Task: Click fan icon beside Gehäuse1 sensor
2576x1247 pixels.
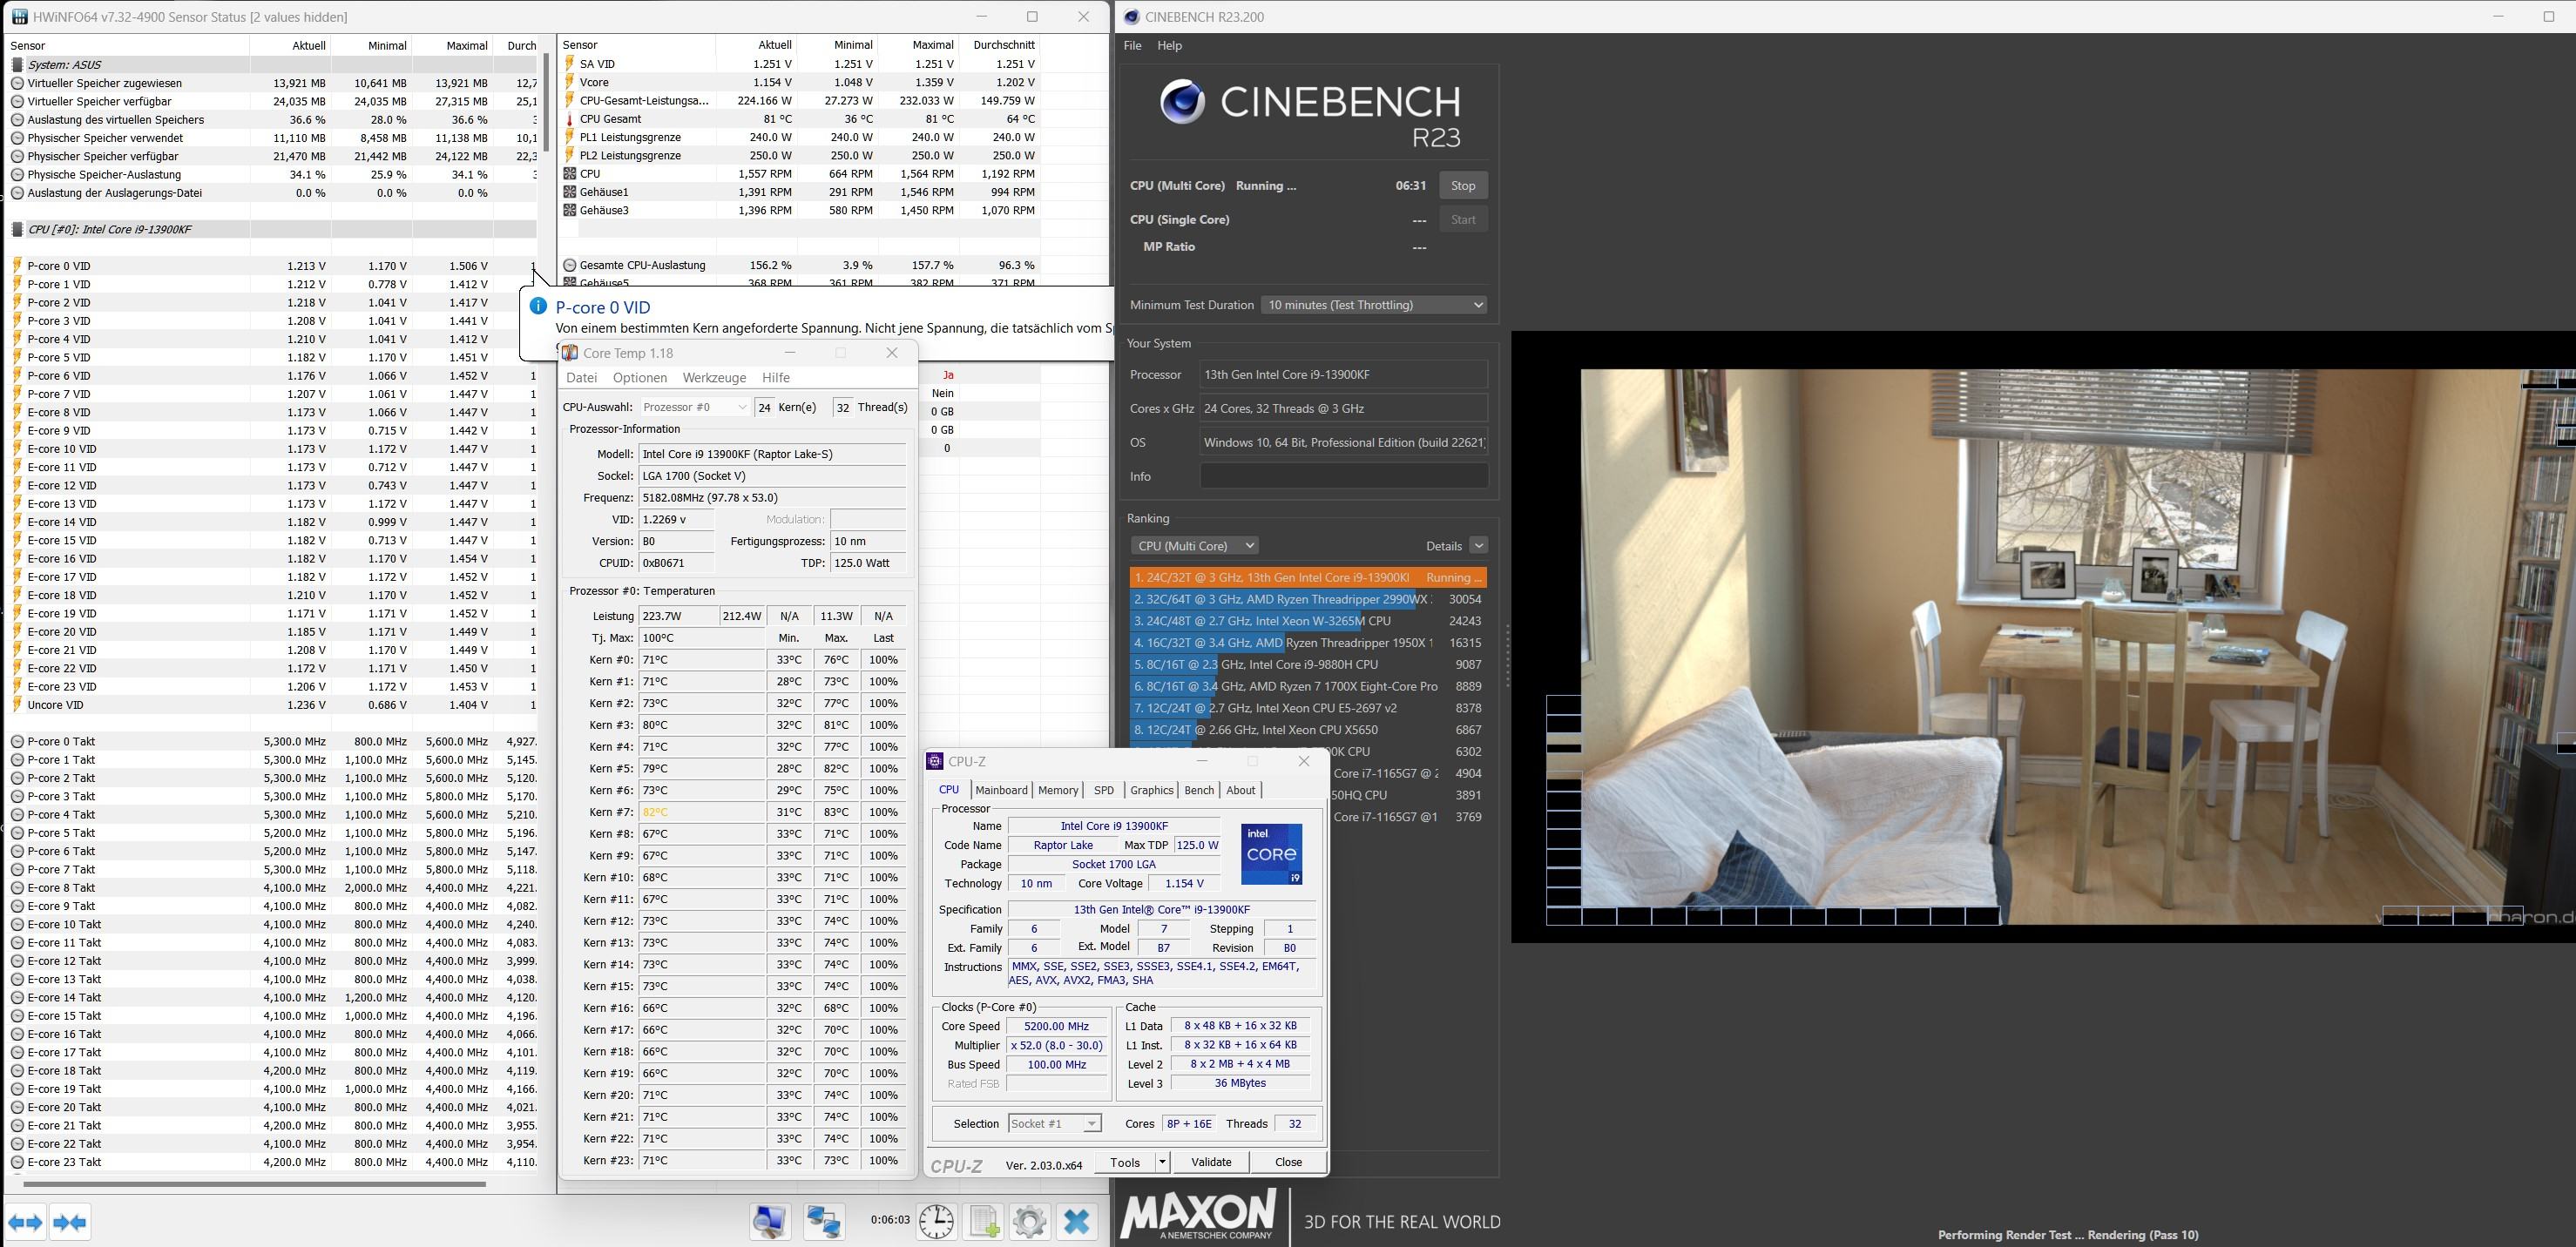Action: click(570, 192)
